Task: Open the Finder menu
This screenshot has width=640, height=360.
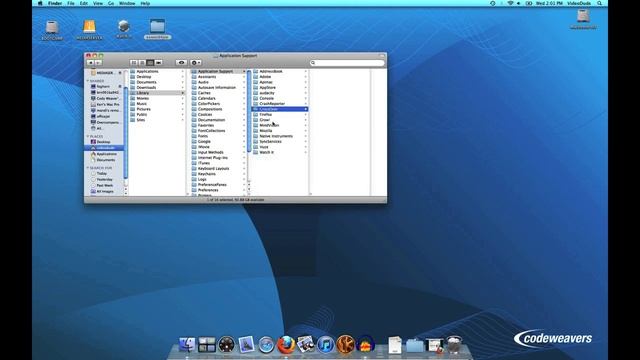Action: (x=55, y=3)
